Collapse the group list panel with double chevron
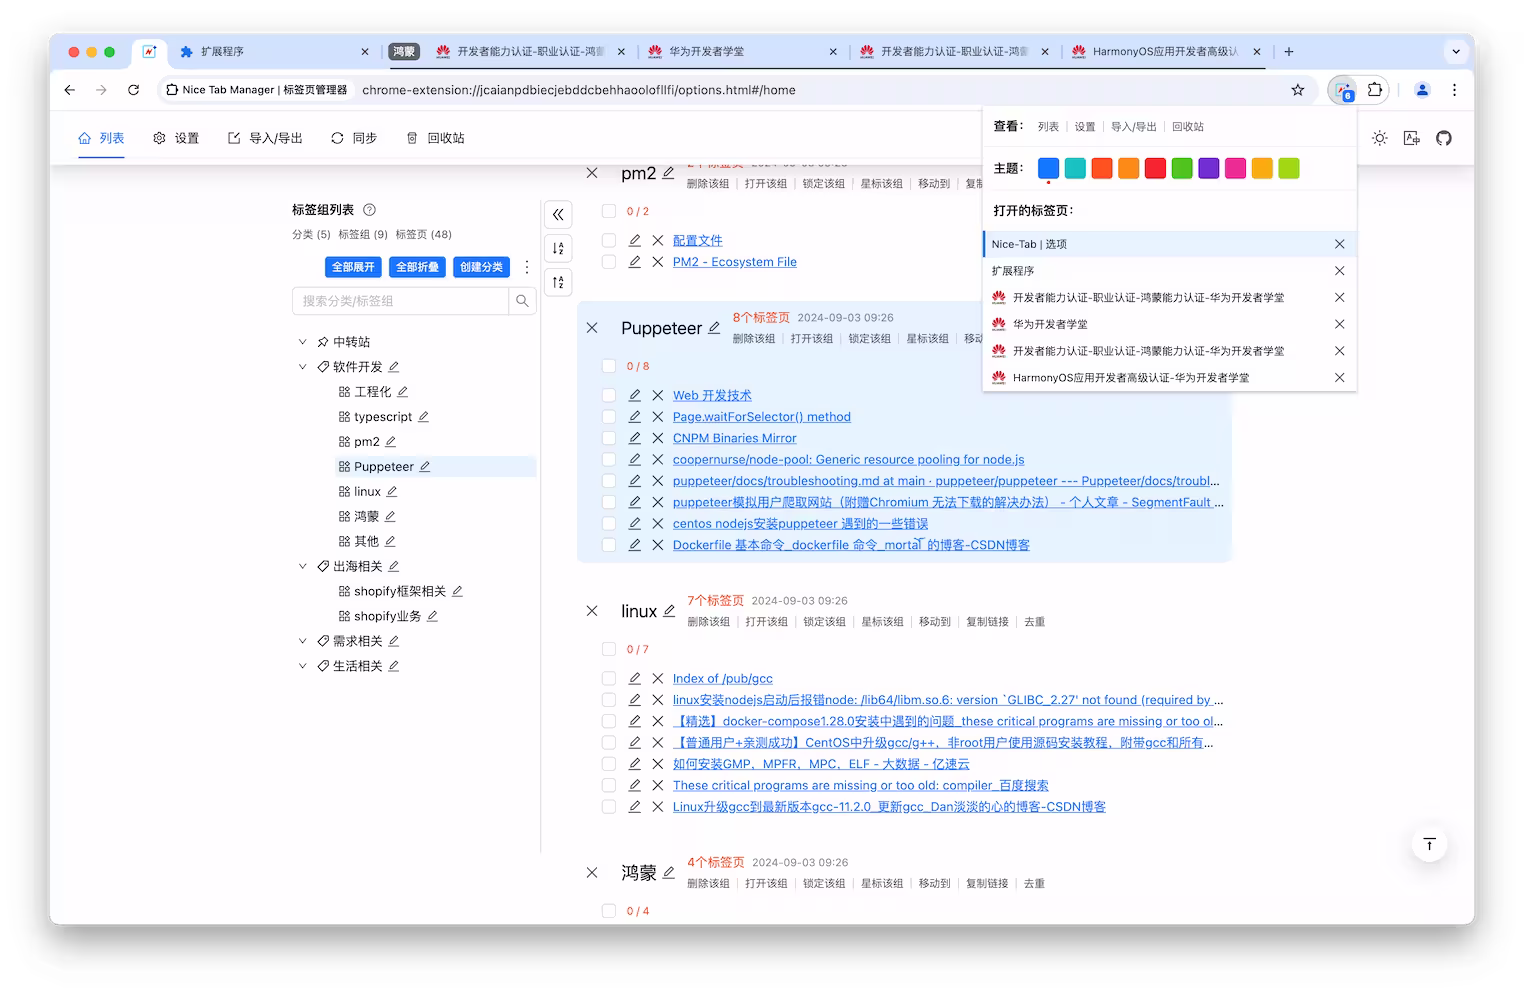 click(558, 214)
